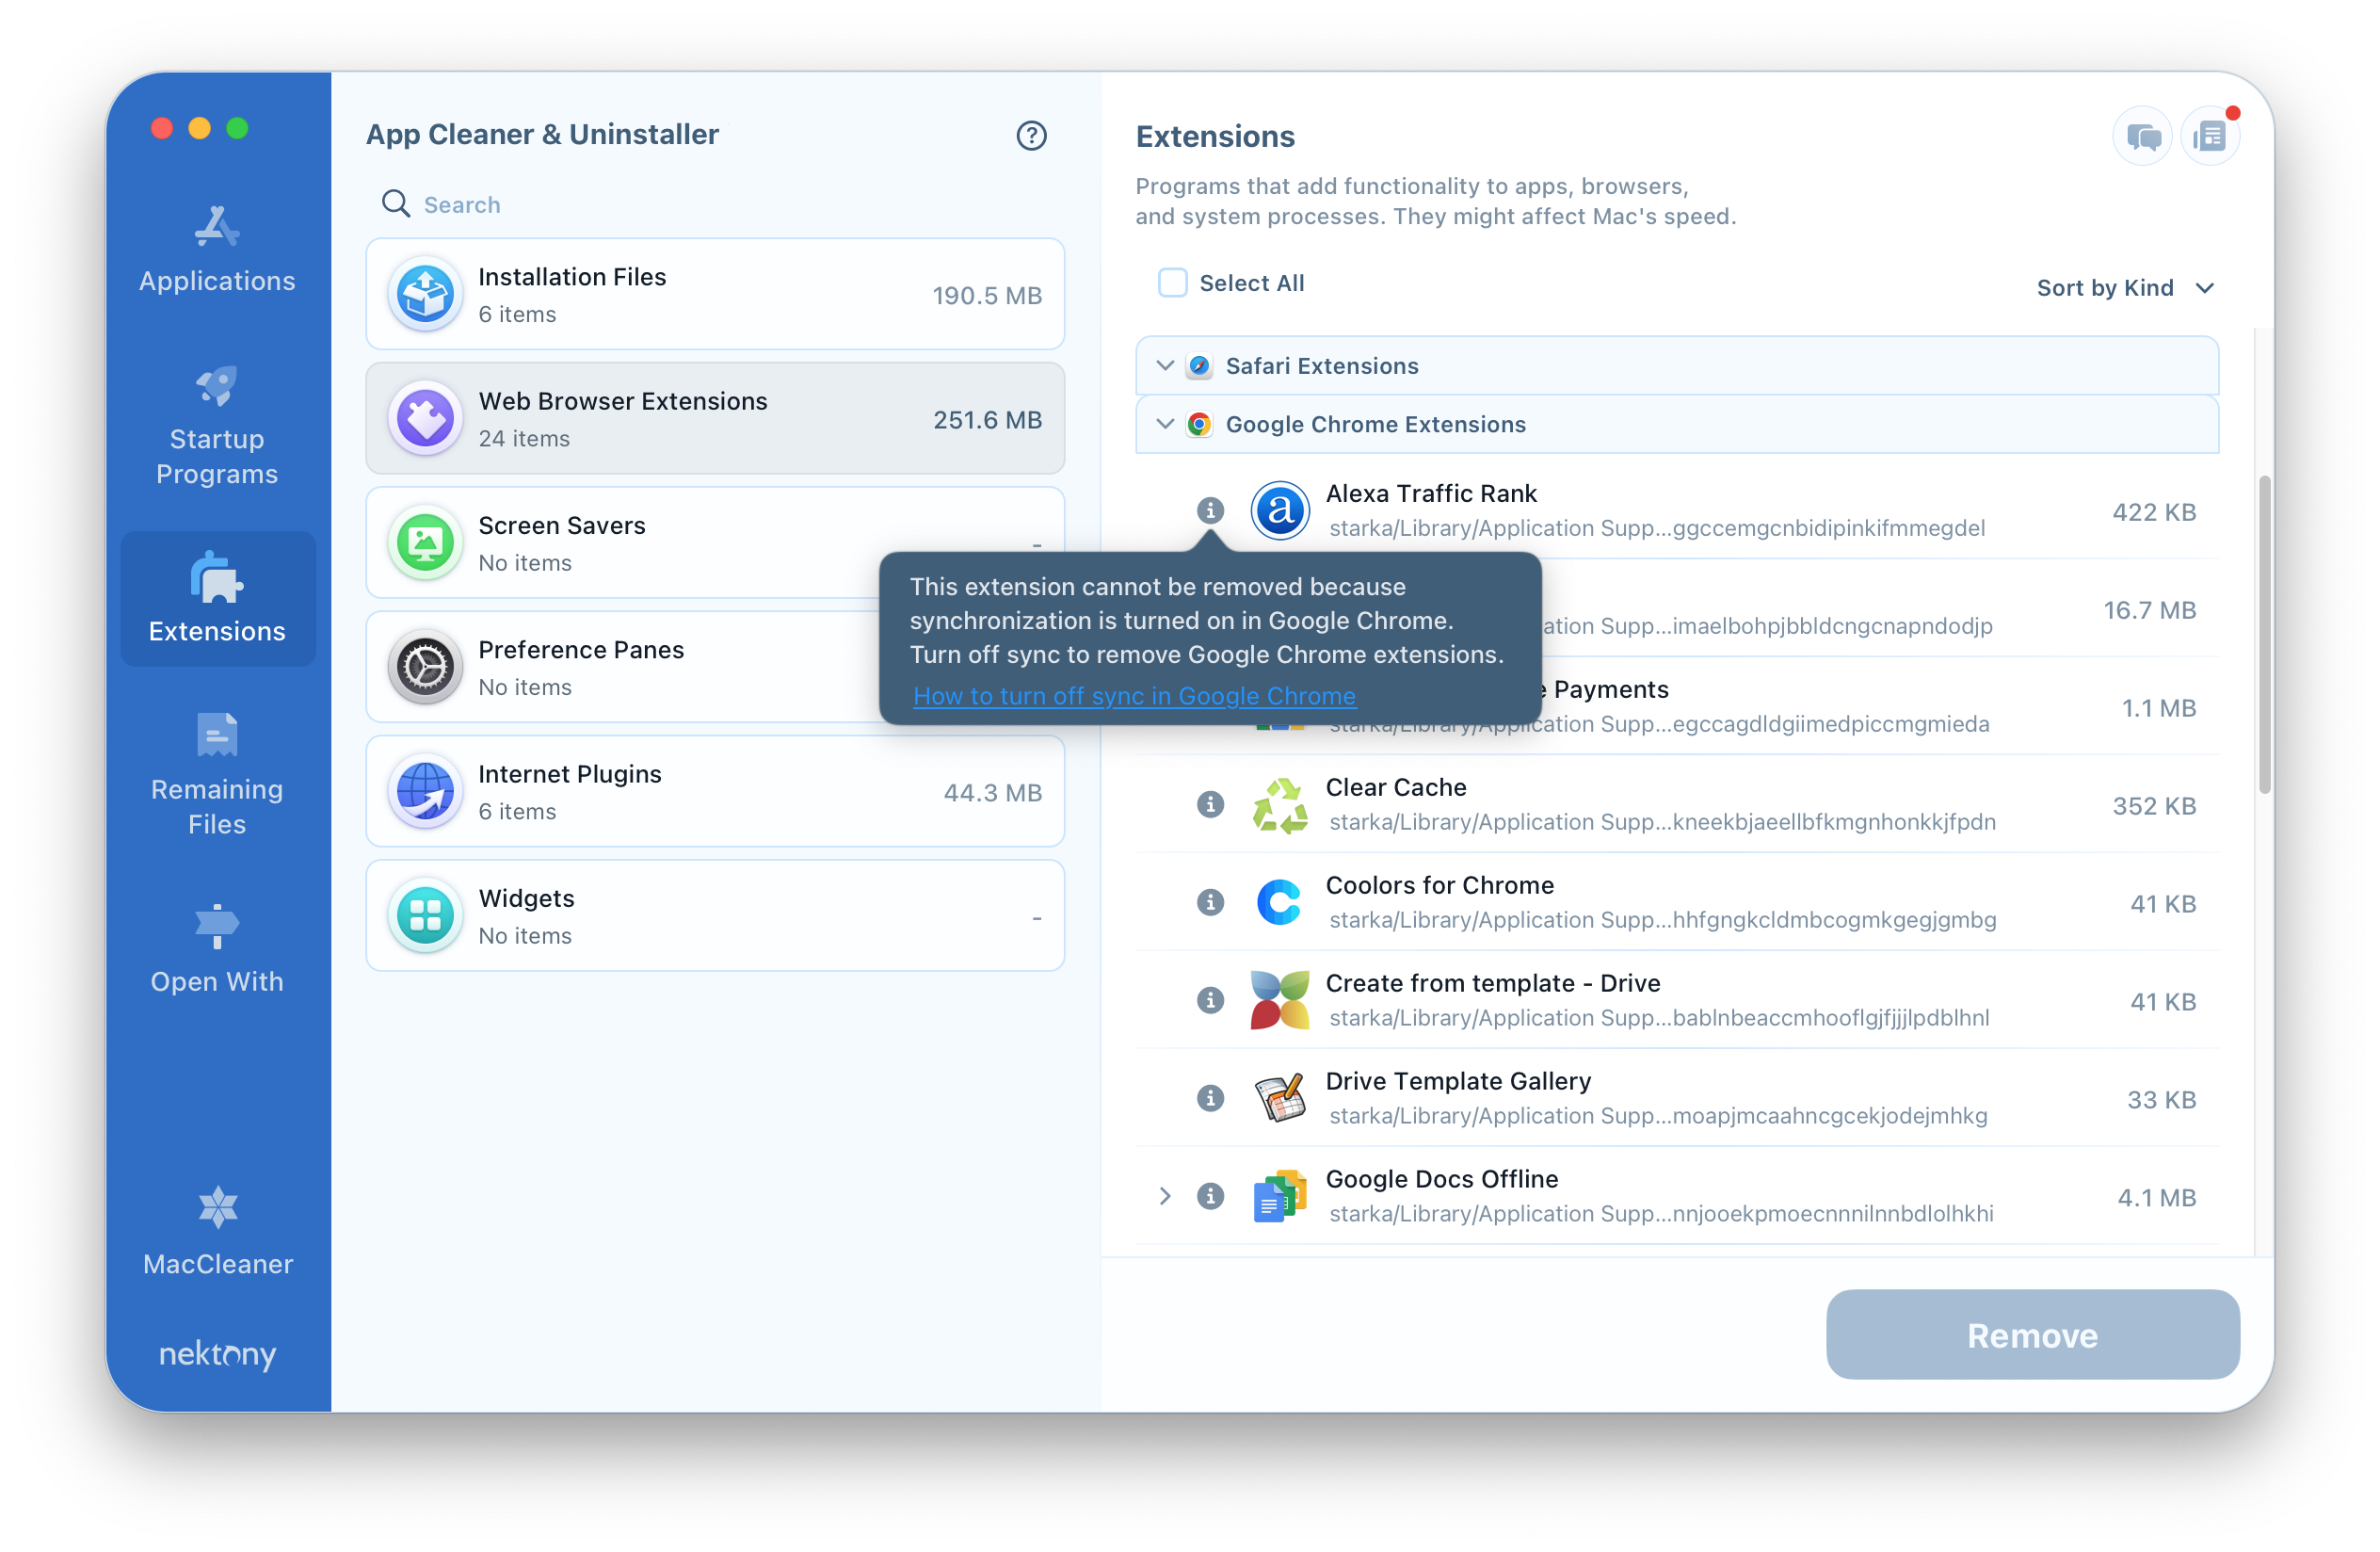
Task: Collapse the Google Chrome Extensions section
Action: coord(1164,424)
